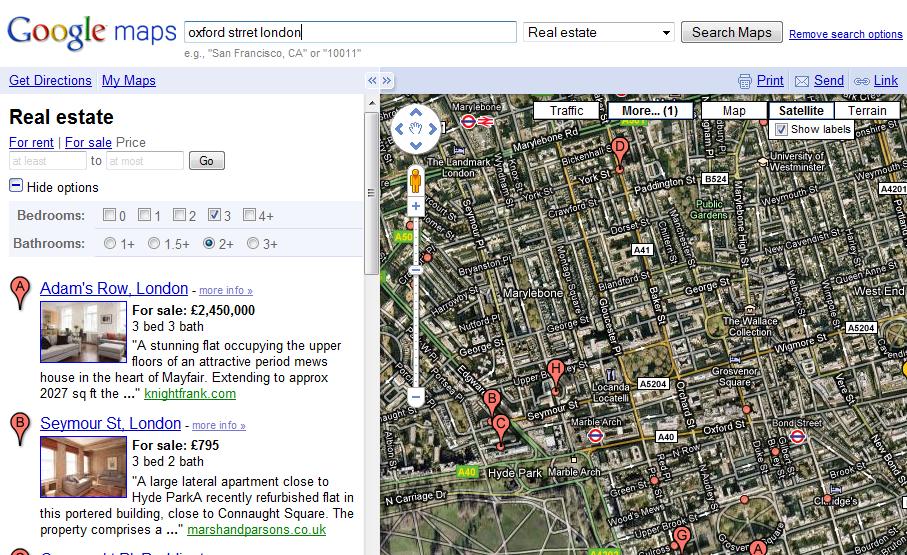Switch to Terrain view

click(x=867, y=111)
